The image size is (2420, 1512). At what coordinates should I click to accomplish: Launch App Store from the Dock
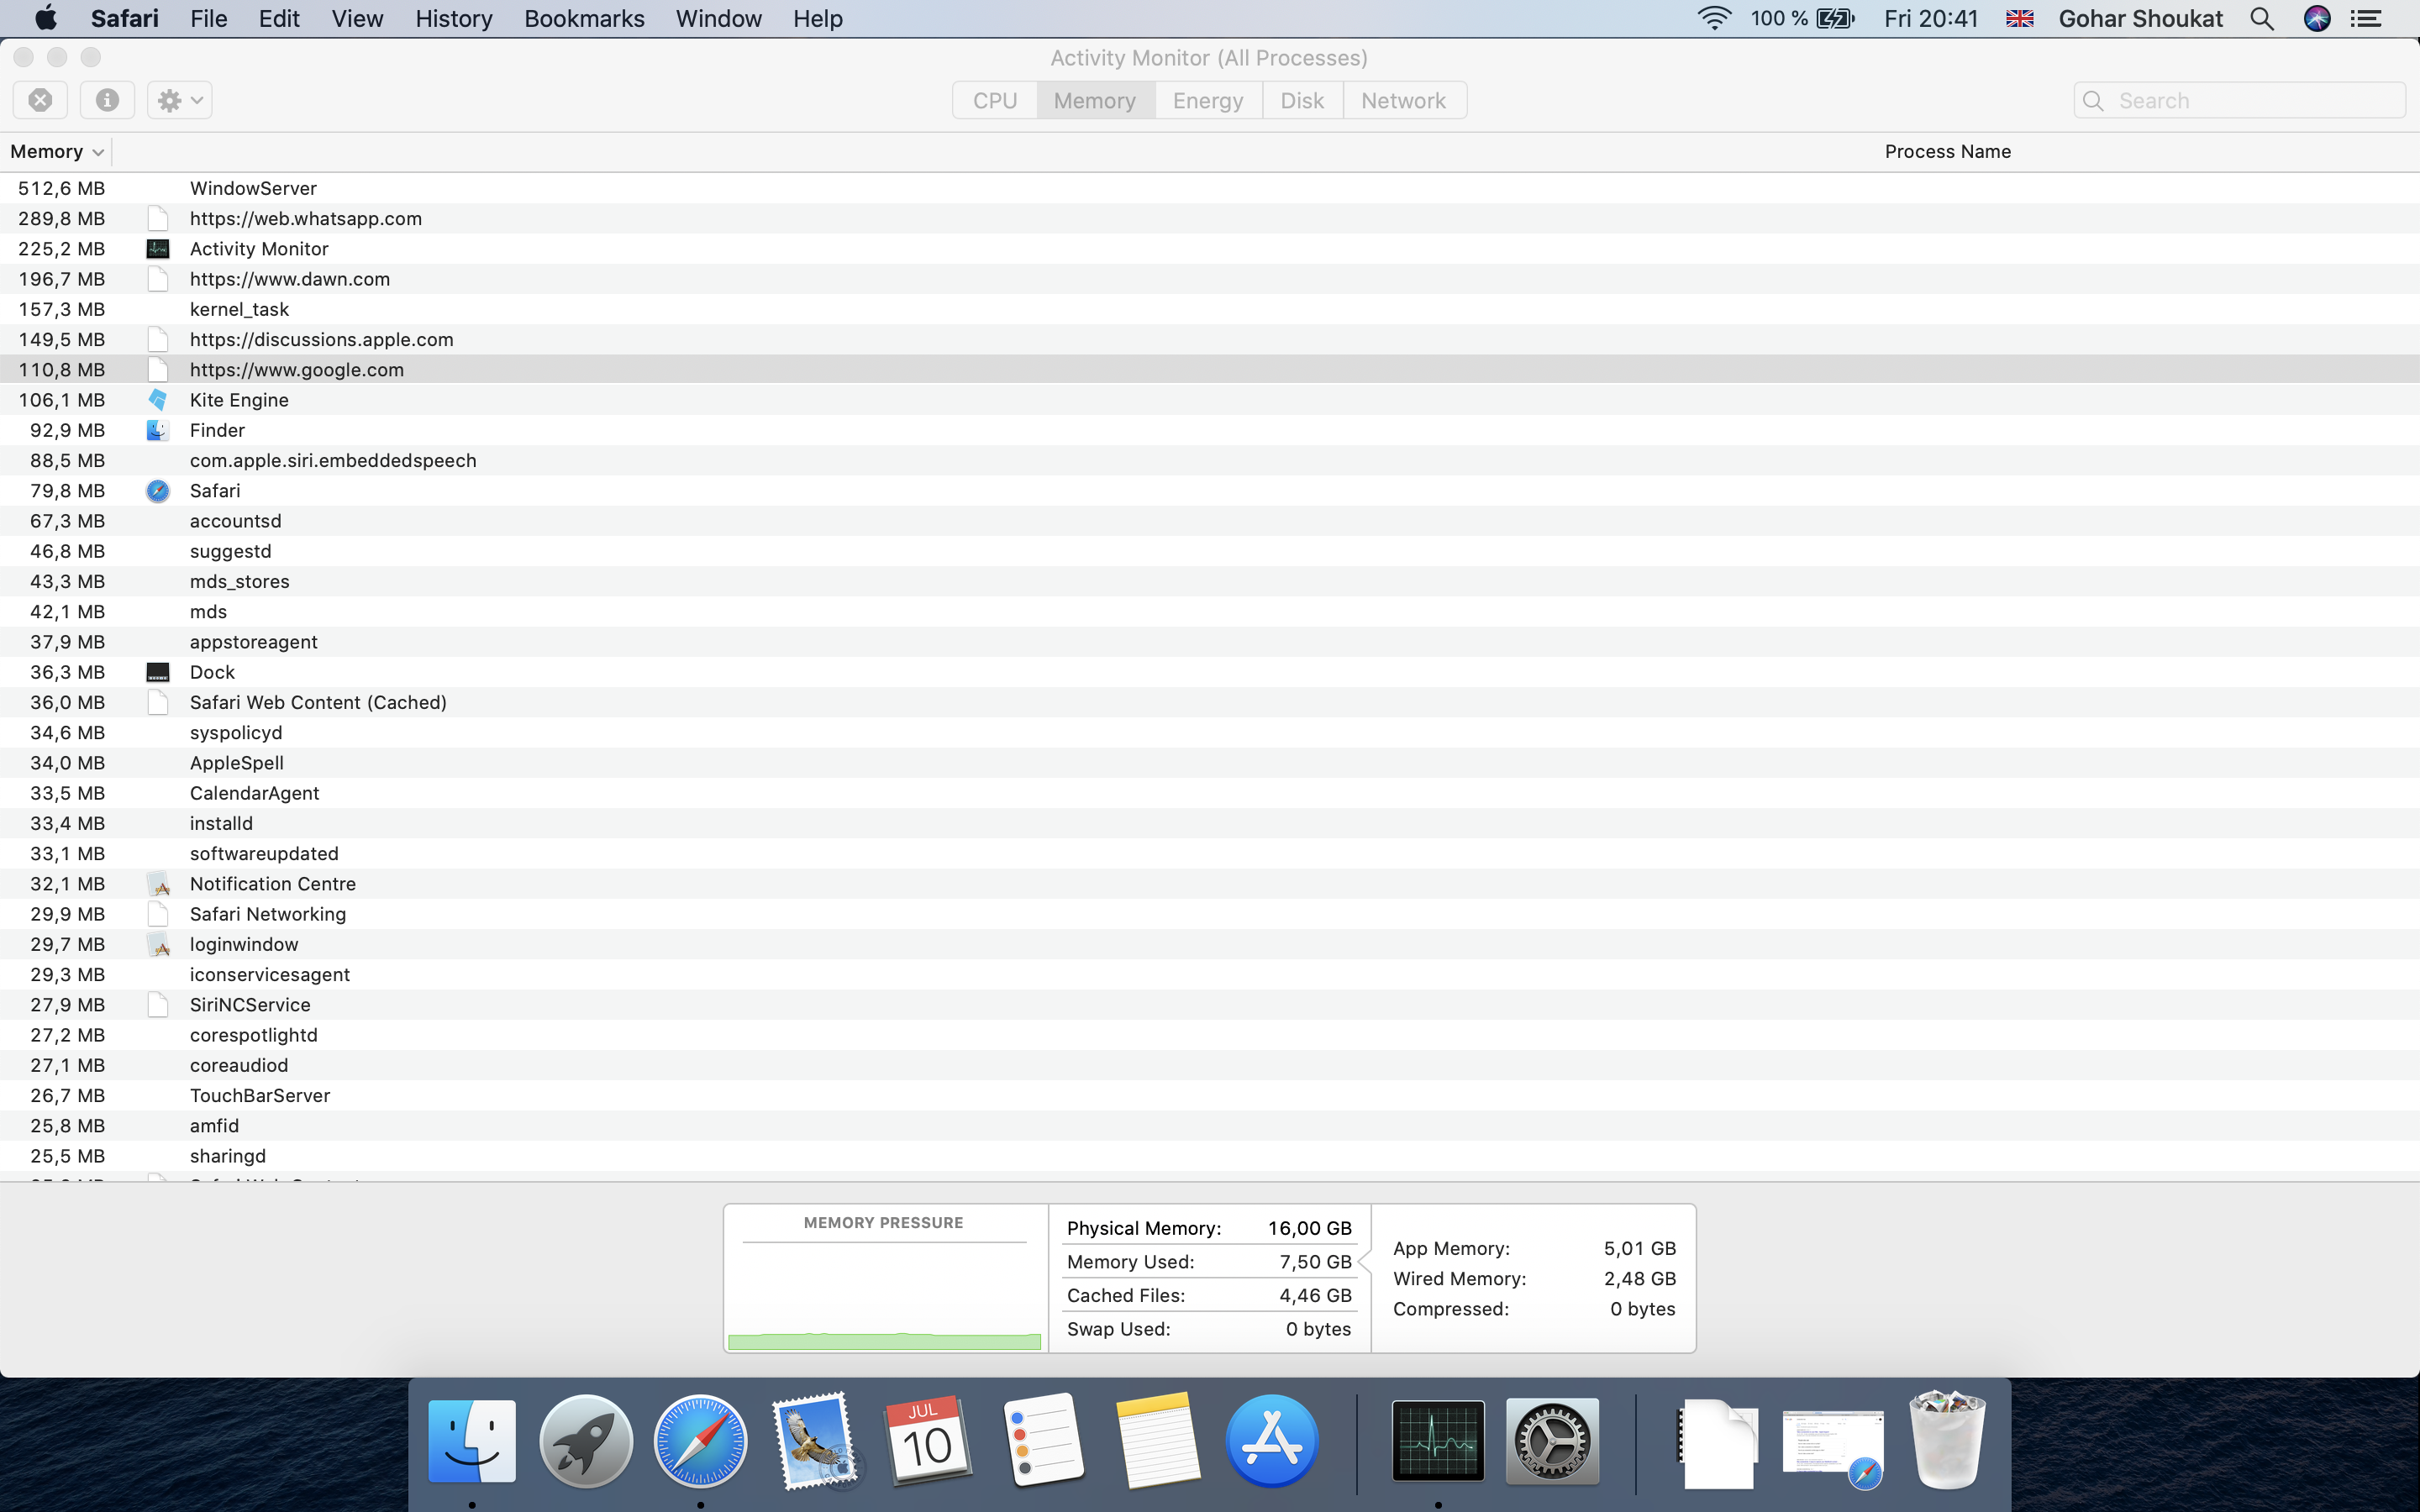point(1272,1441)
